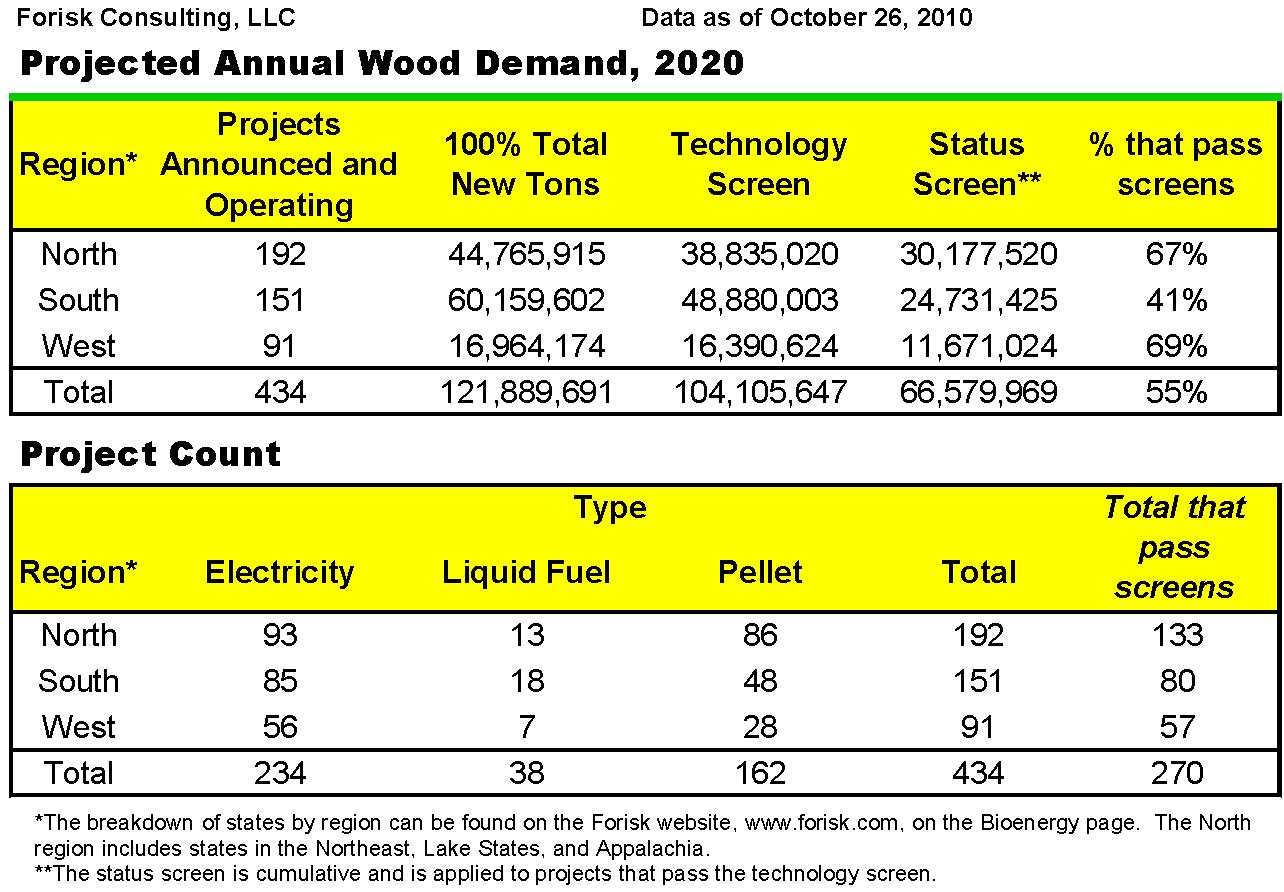Click the 'Status Screen**' column header
This screenshot has height=892, width=1284.
(x=977, y=164)
